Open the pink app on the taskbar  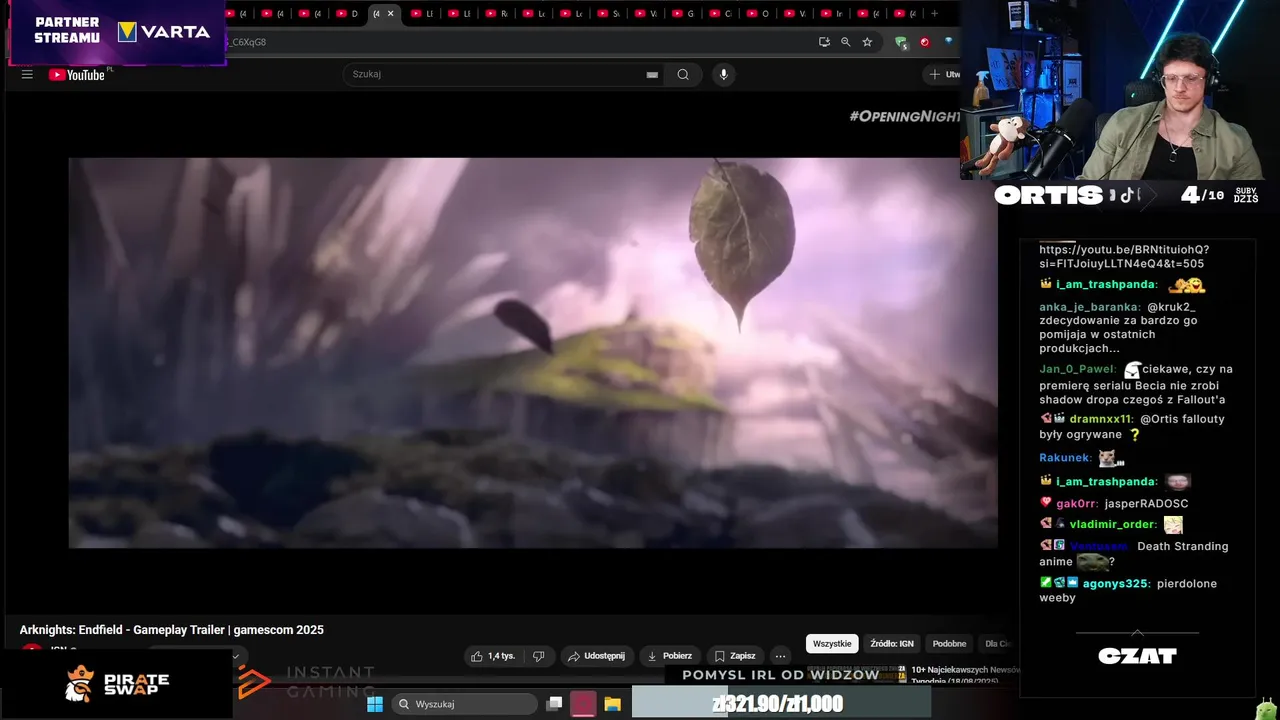(584, 704)
